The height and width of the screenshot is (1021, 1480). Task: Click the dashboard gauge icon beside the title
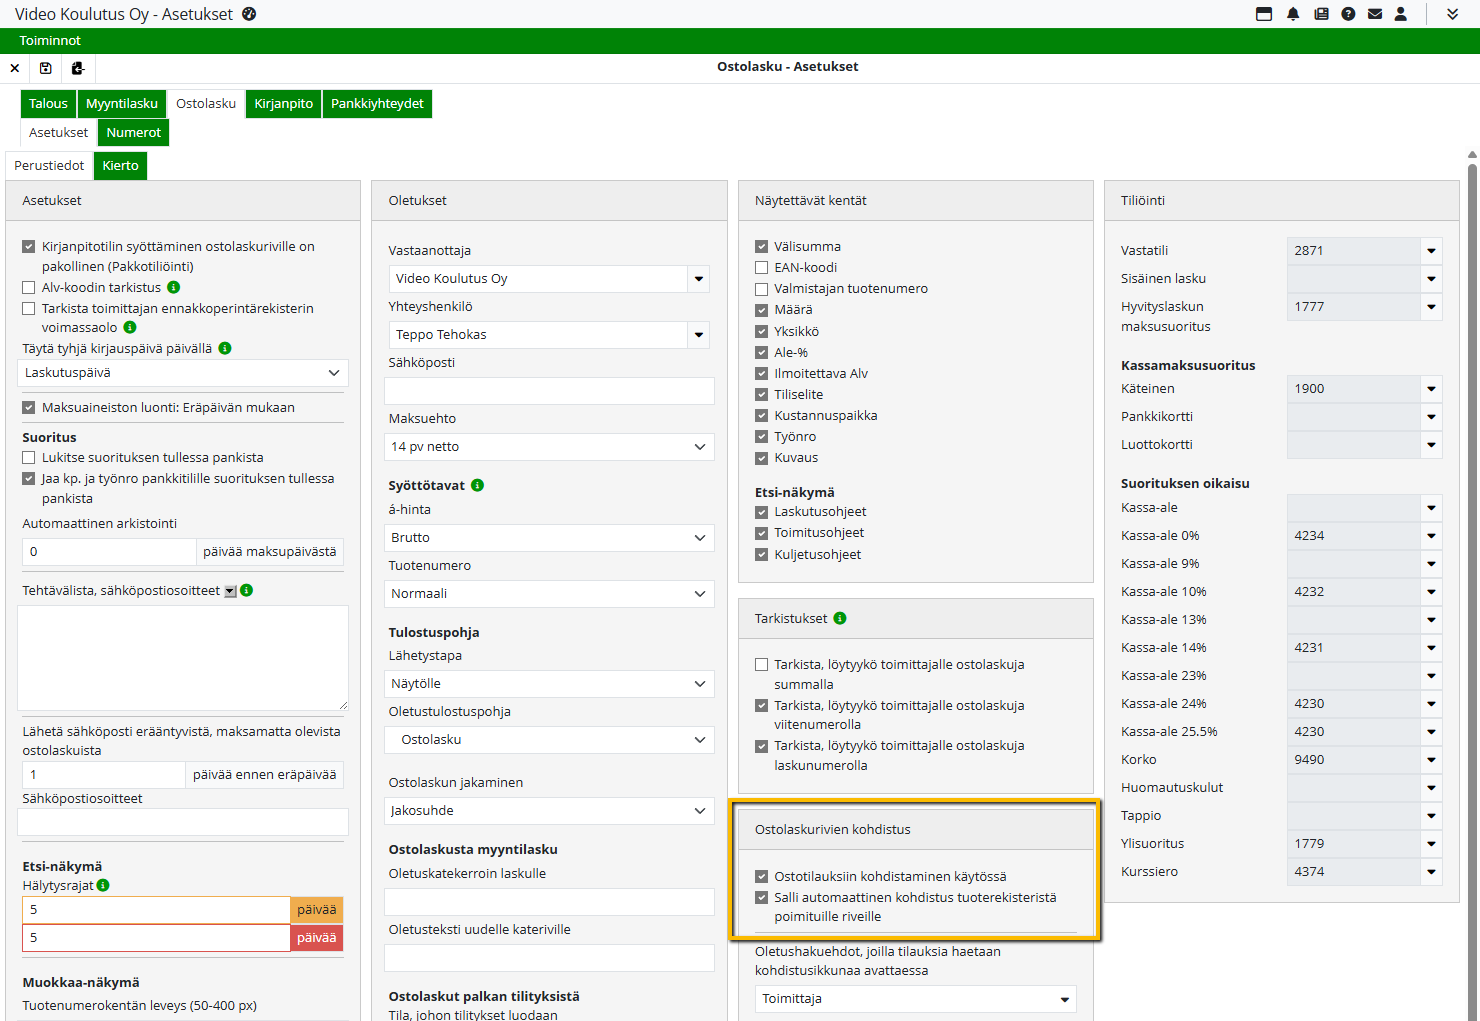pyautogui.click(x=249, y=14)
